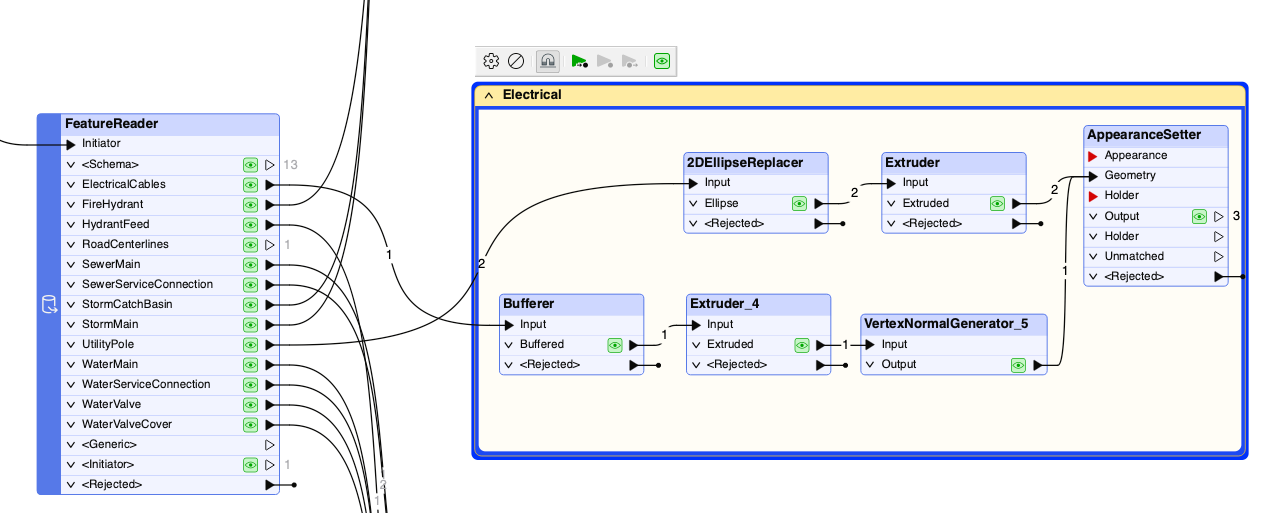The image size is (1273, 513).
Task: Click the WaterServiceConnection port label
Action: coord(146,384)
